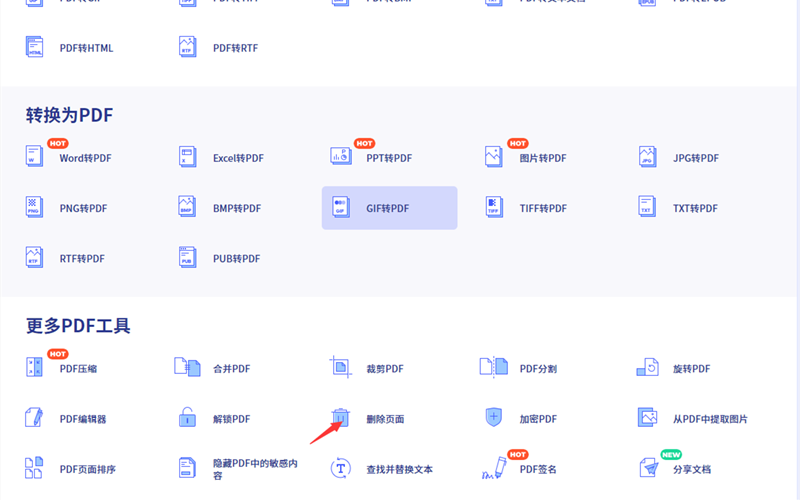Click the Word转PDF icon
The image size is (800, 500).
point(35,157)
